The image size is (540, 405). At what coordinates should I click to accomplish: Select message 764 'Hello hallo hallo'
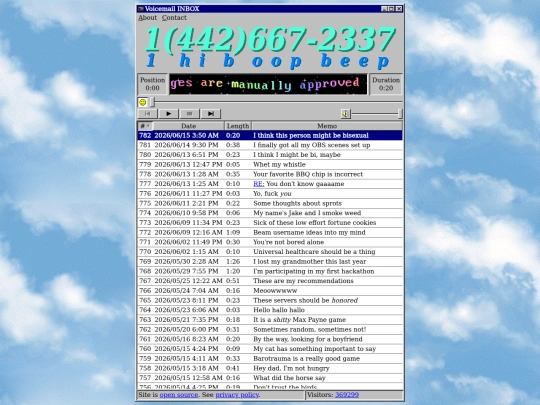pyautogui.click(x=270, y=310)
